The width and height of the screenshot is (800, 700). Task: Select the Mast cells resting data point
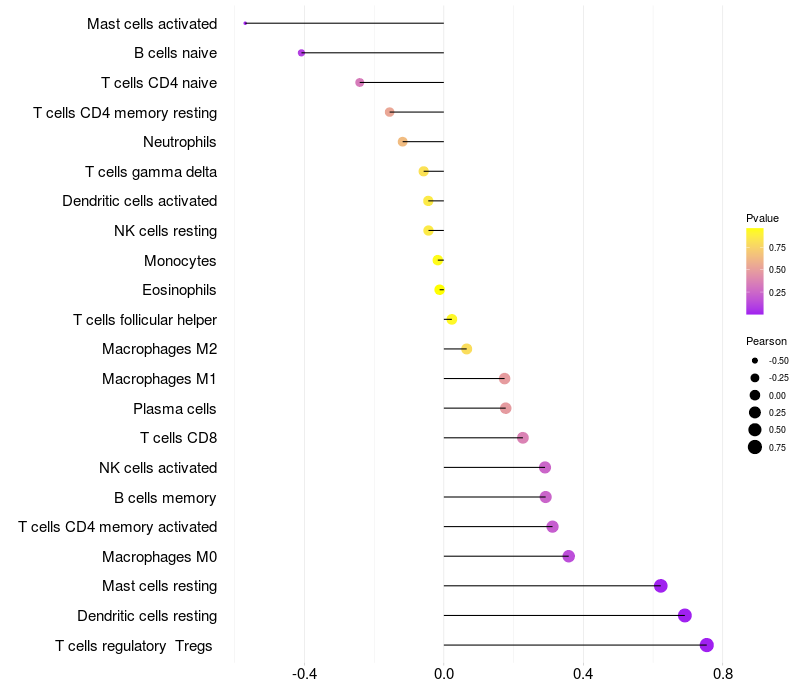coord(660,586)
